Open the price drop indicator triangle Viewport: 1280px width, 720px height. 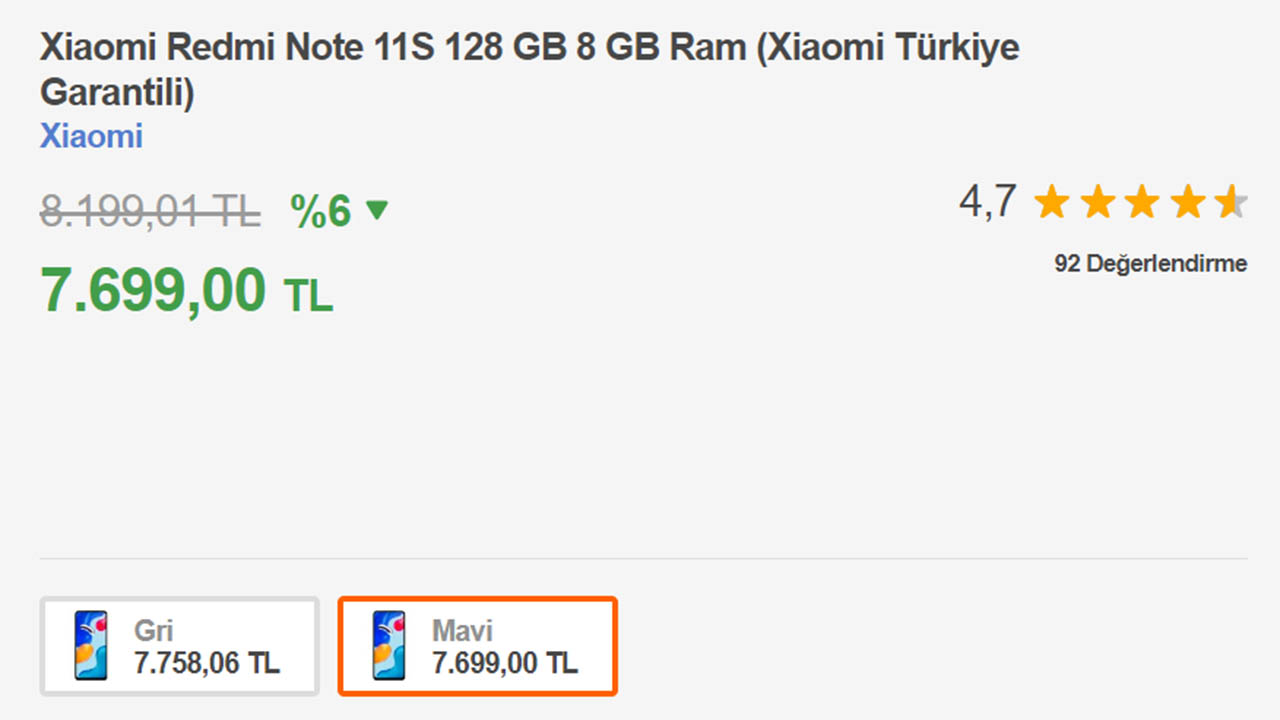tap(378, 211)
